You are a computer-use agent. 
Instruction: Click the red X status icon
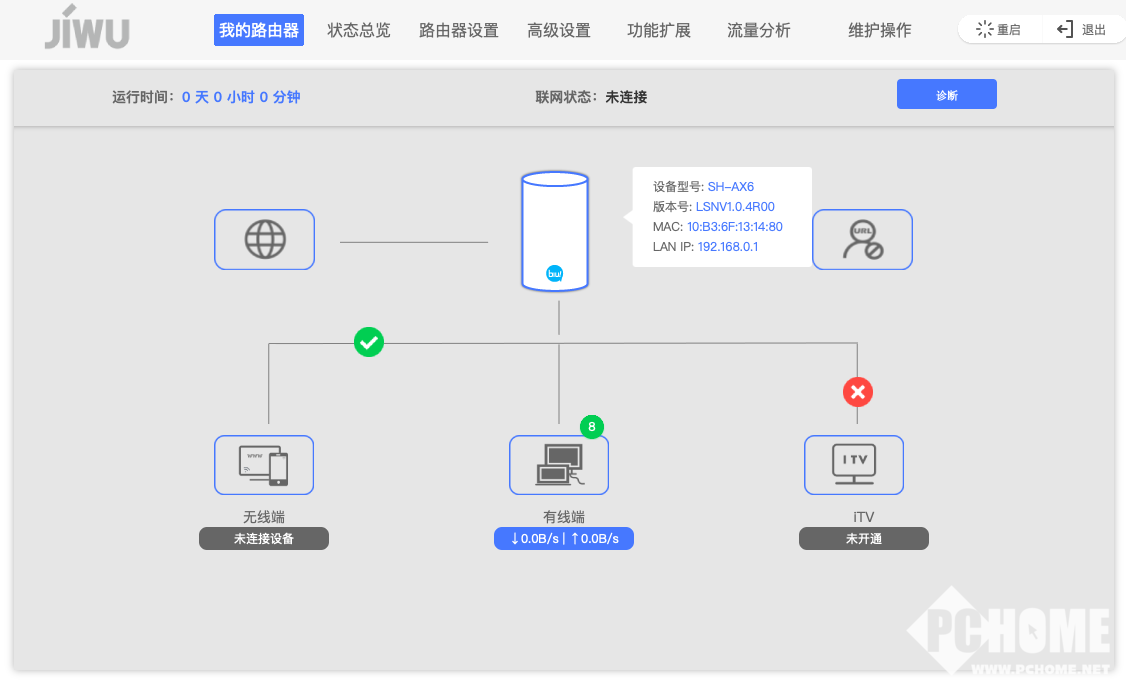[857, 392]
